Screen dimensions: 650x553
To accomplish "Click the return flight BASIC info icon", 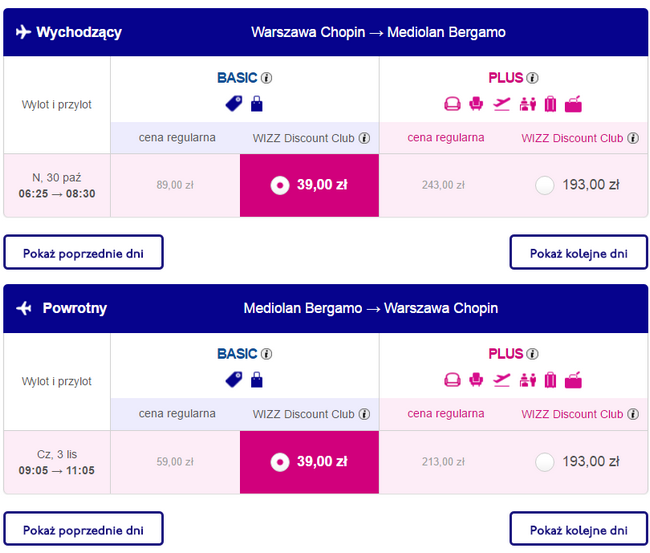I will [x=267, y=354].
